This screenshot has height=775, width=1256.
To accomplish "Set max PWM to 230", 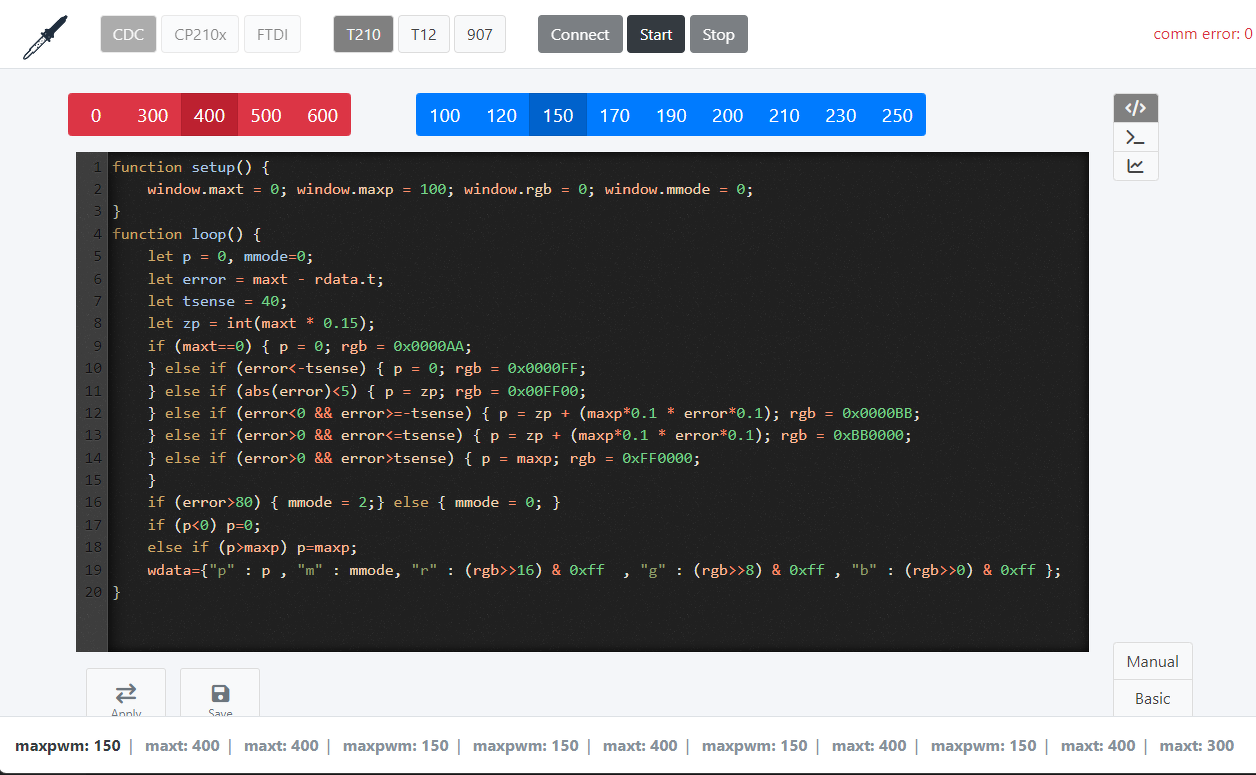I will click(841, 115).
